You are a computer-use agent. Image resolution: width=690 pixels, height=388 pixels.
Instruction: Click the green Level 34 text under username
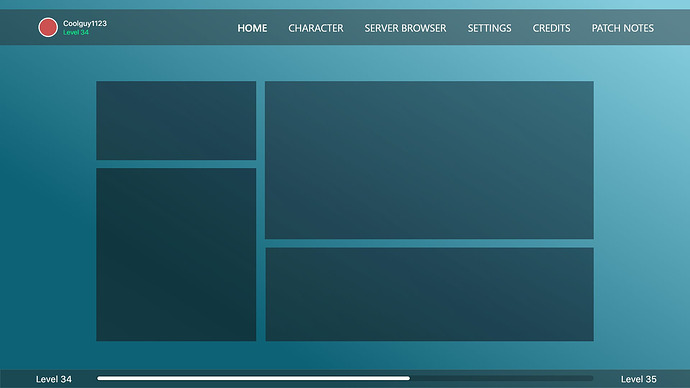[x=76, y=33]
